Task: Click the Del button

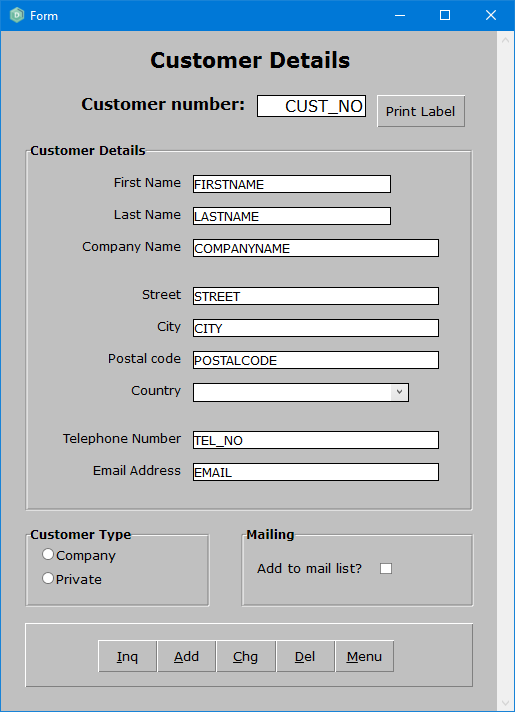Action: click(x=305, y=657)
